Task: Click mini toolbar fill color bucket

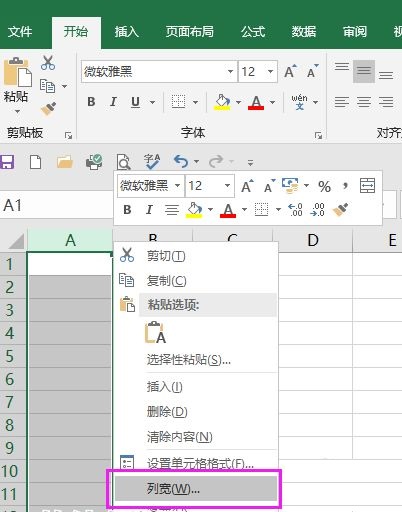Action: pyautogui.click(x=195, y=210)
